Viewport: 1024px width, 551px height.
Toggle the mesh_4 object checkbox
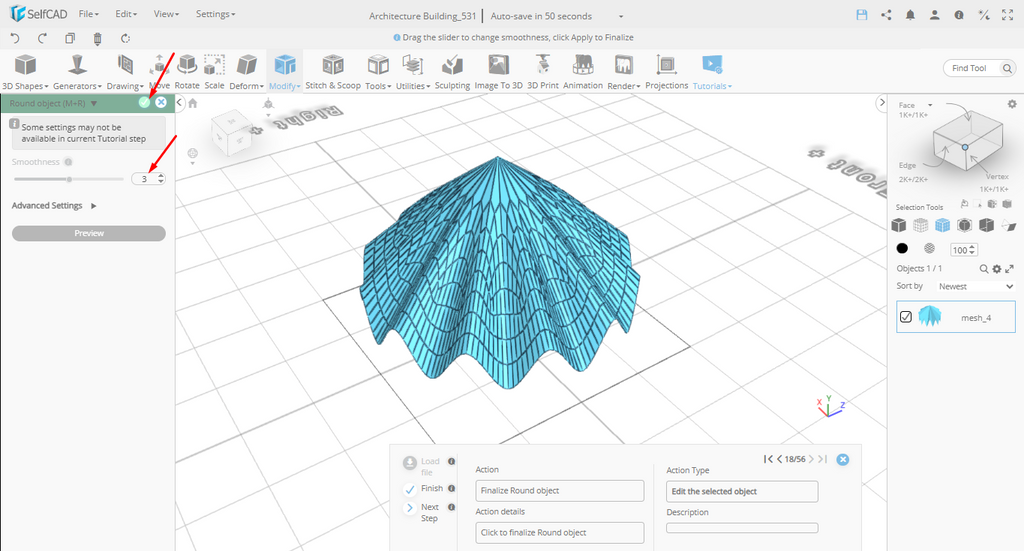tap(906, 317)
